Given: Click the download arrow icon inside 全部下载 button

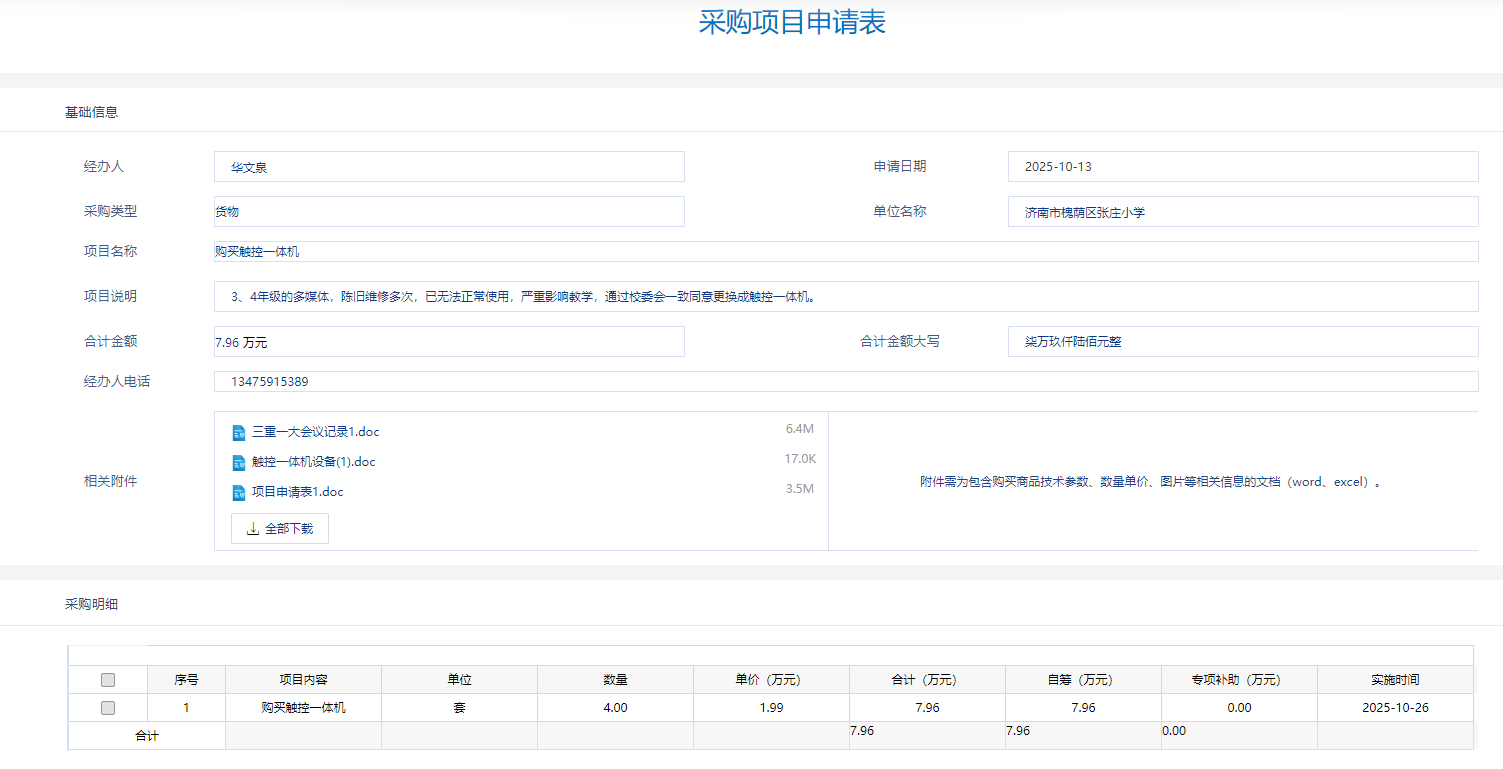Looking at the screenshot, I should pyautogui.click(x=251, y=528).
